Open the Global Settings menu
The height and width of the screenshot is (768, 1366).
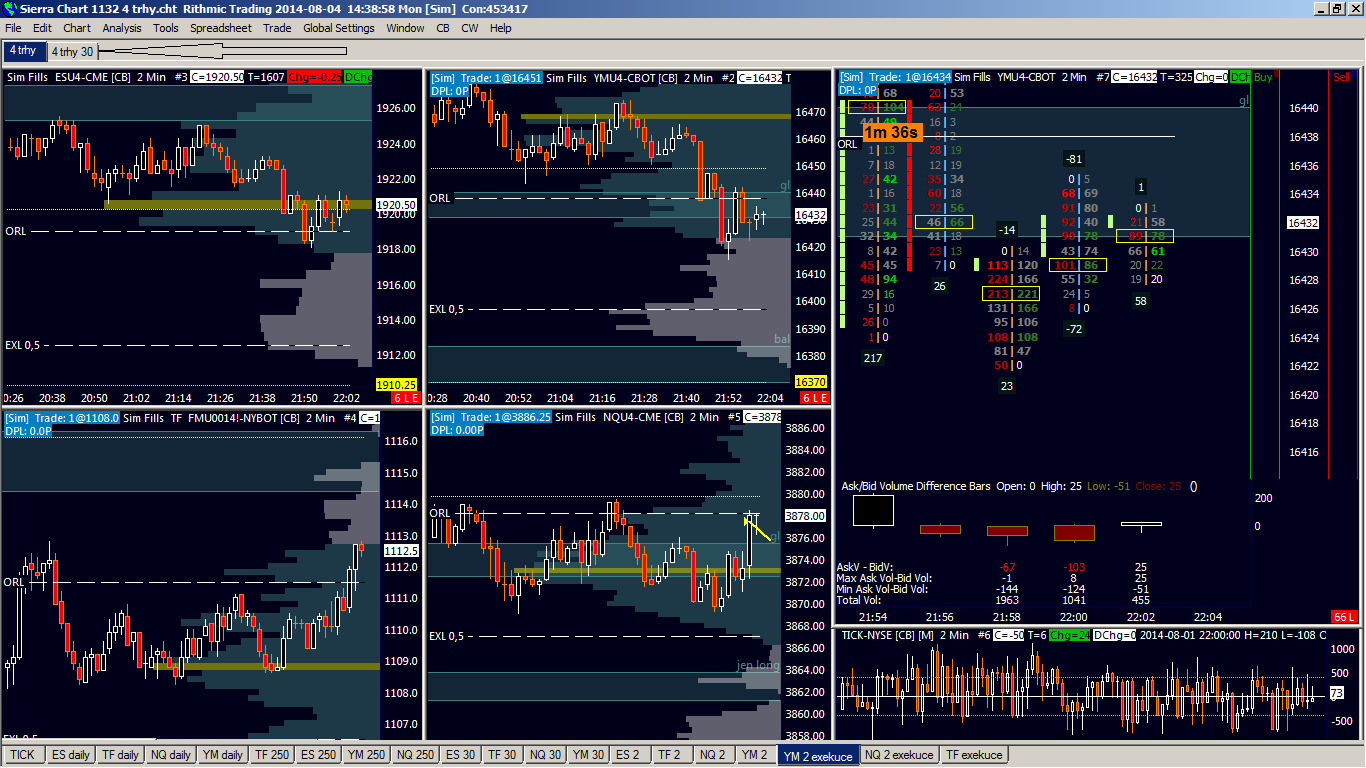tap(339, 28)
